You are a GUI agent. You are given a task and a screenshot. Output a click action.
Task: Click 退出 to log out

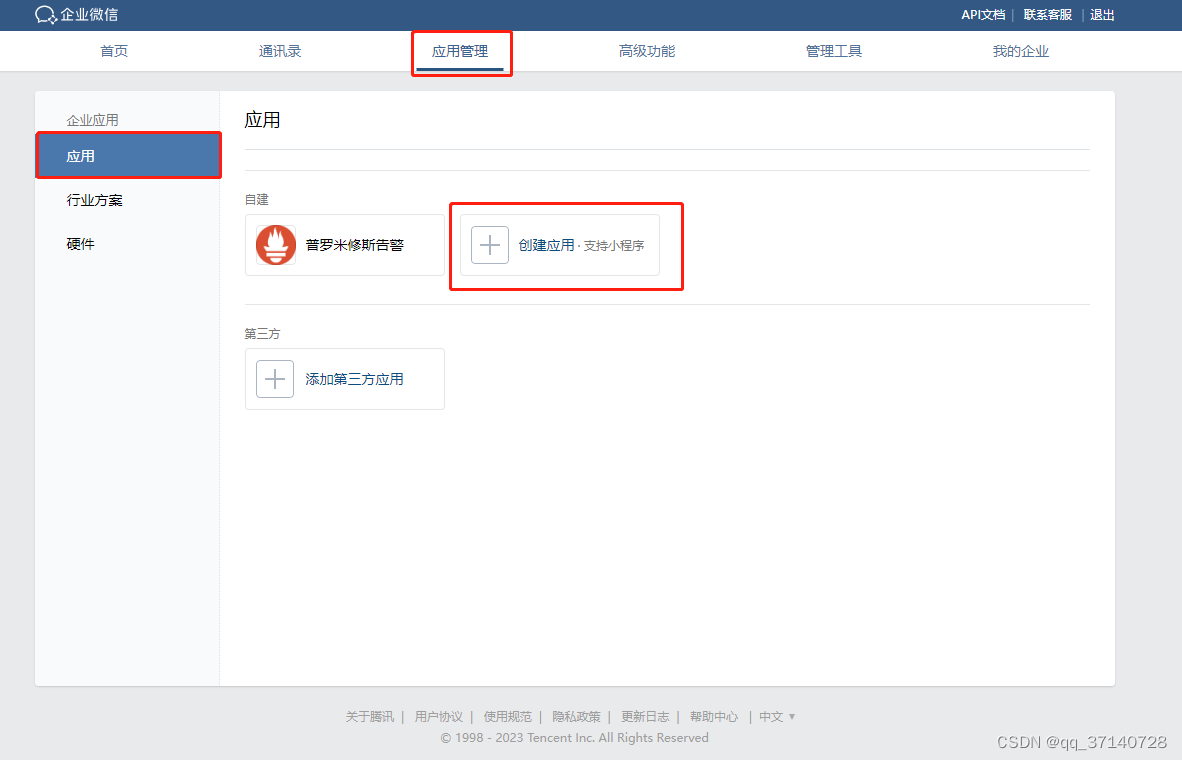[x=1102, y=14]
